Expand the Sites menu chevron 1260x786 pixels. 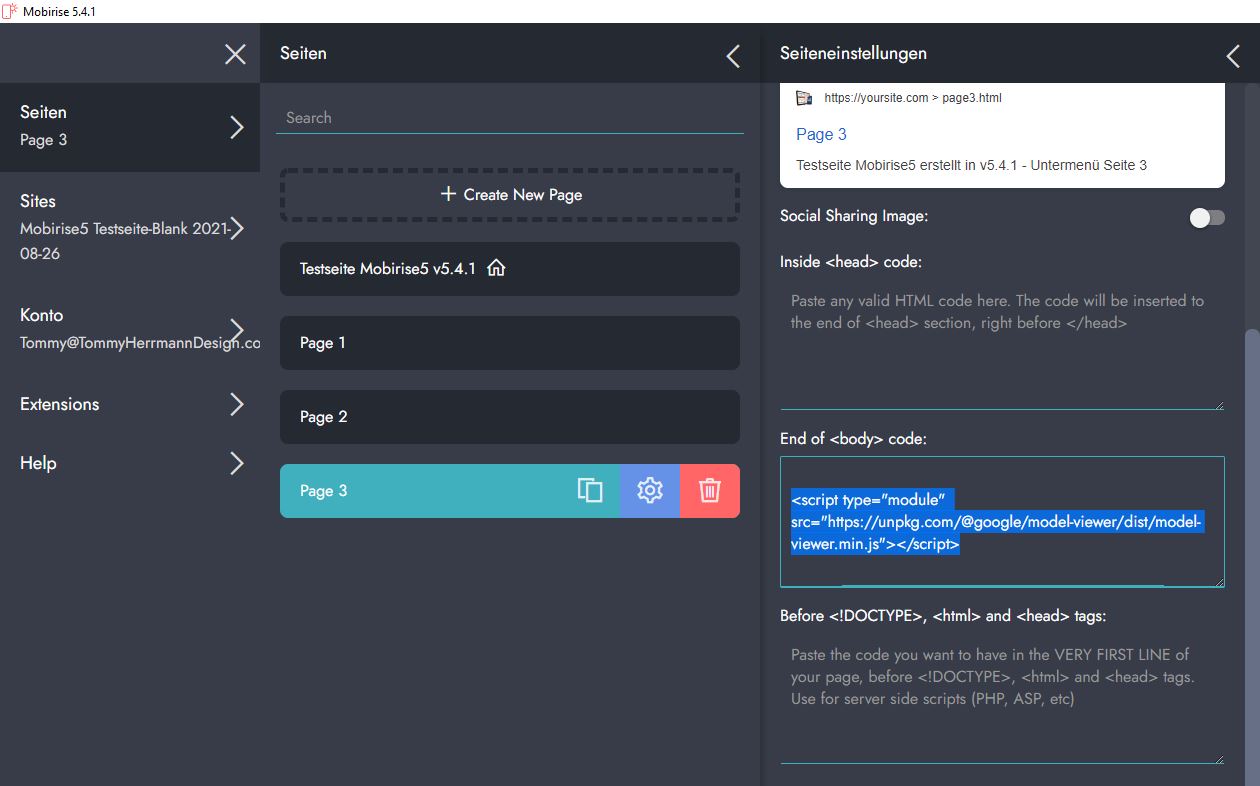click(237, 228)
